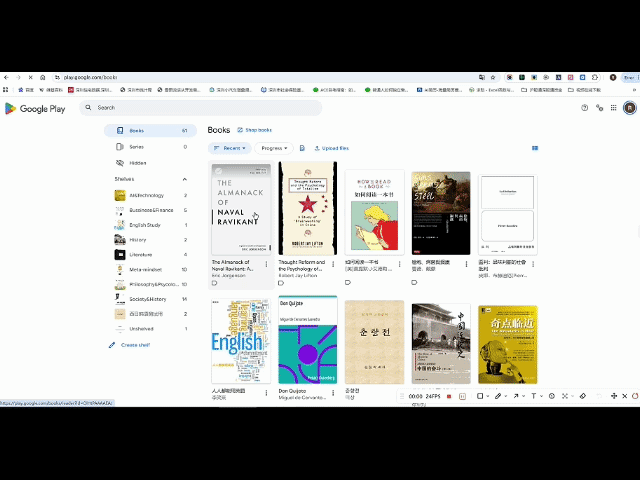
Task: Switch view with the grid layout icon
Action: (x=535, y=148)
